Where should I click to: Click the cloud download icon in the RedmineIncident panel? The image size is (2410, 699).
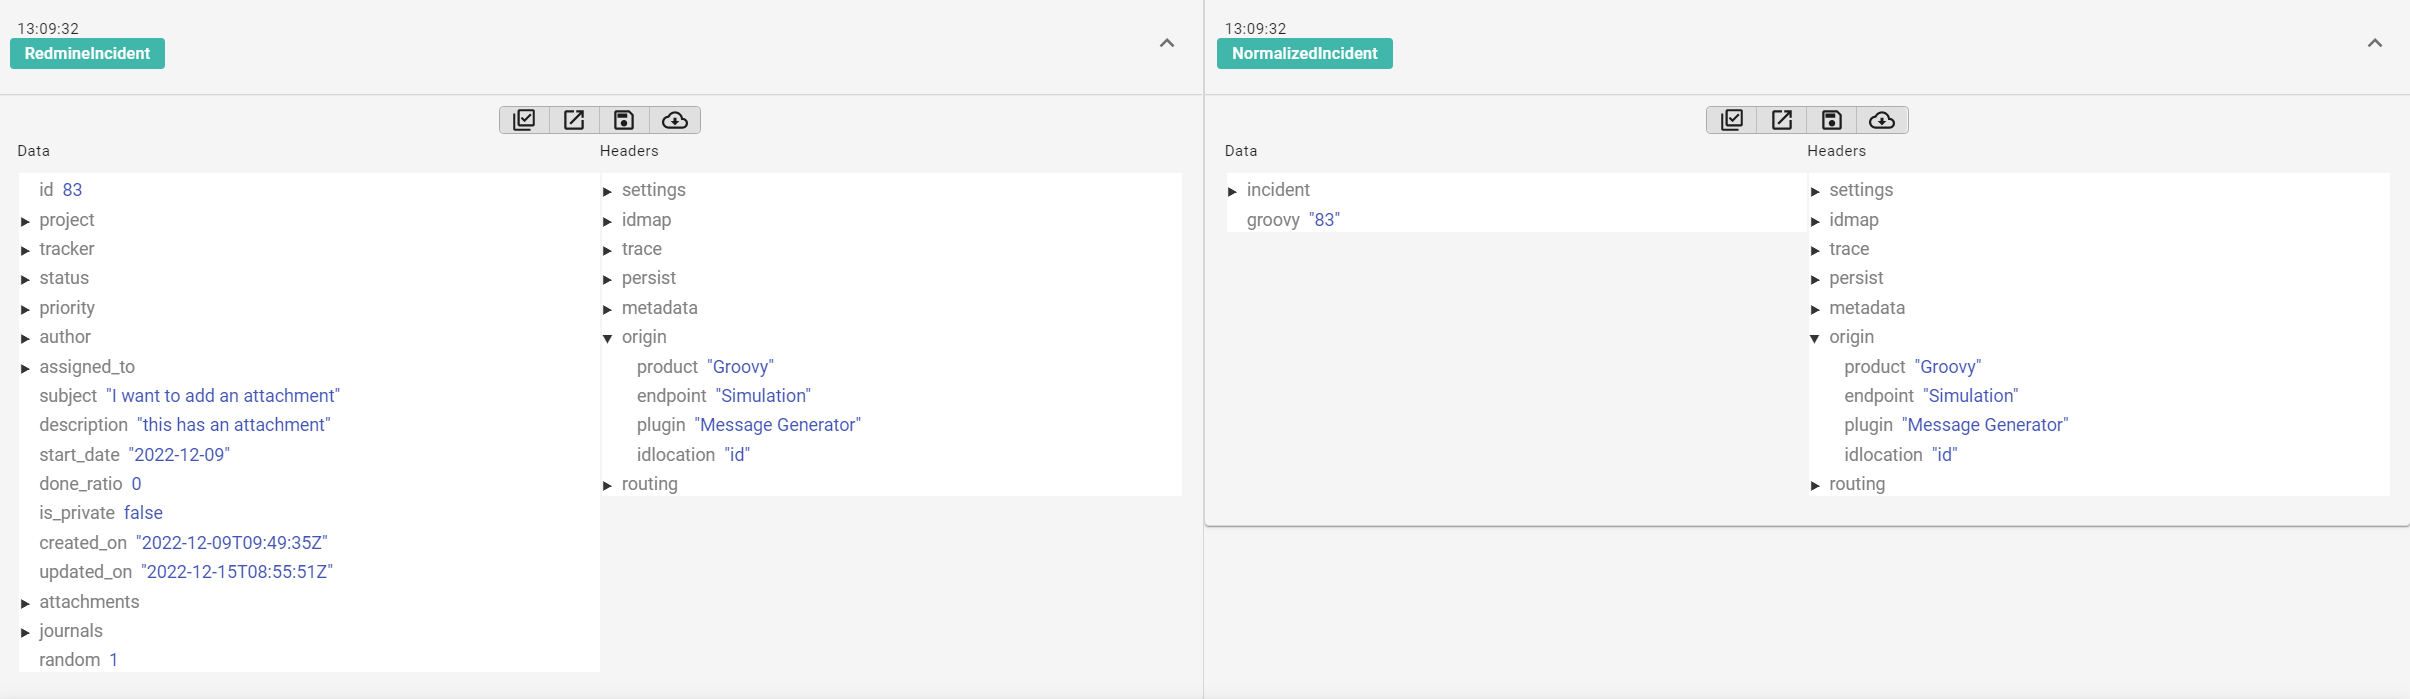[675, 120]
